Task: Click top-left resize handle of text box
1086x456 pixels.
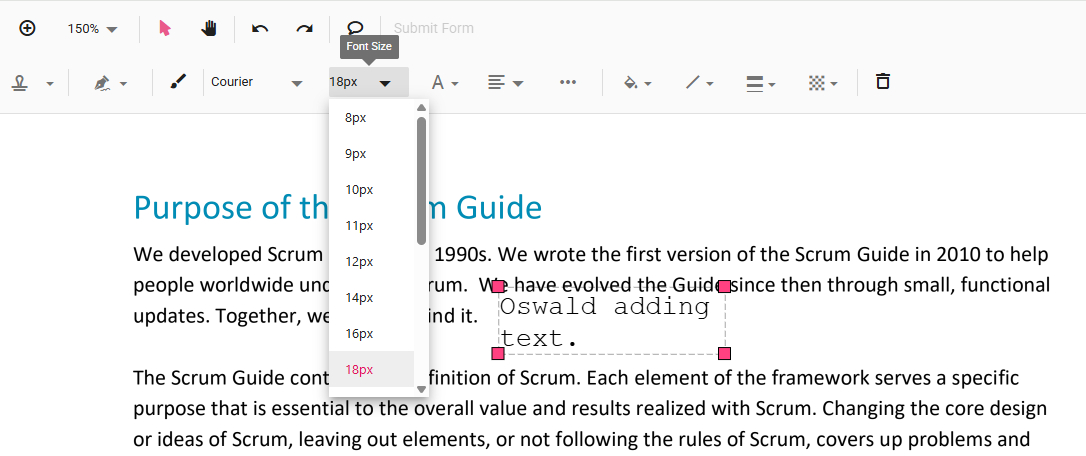Action: pos(498,286)
